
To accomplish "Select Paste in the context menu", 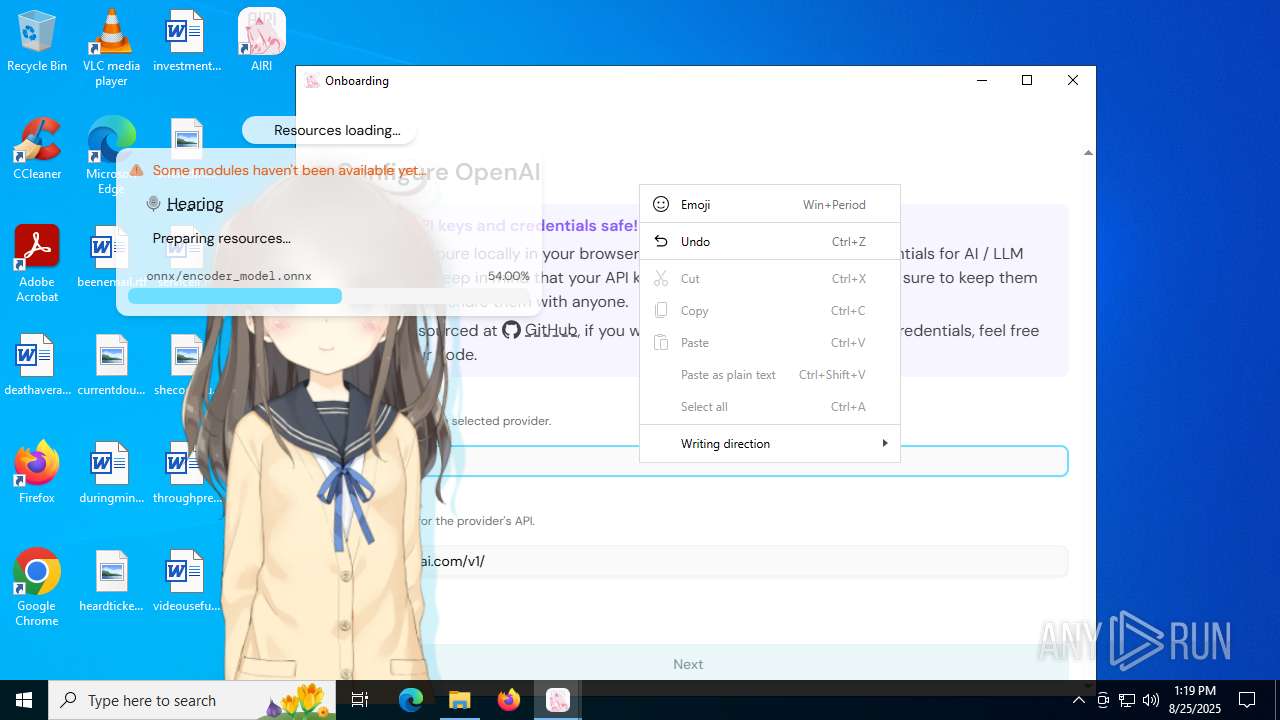I will click(770, 342).
